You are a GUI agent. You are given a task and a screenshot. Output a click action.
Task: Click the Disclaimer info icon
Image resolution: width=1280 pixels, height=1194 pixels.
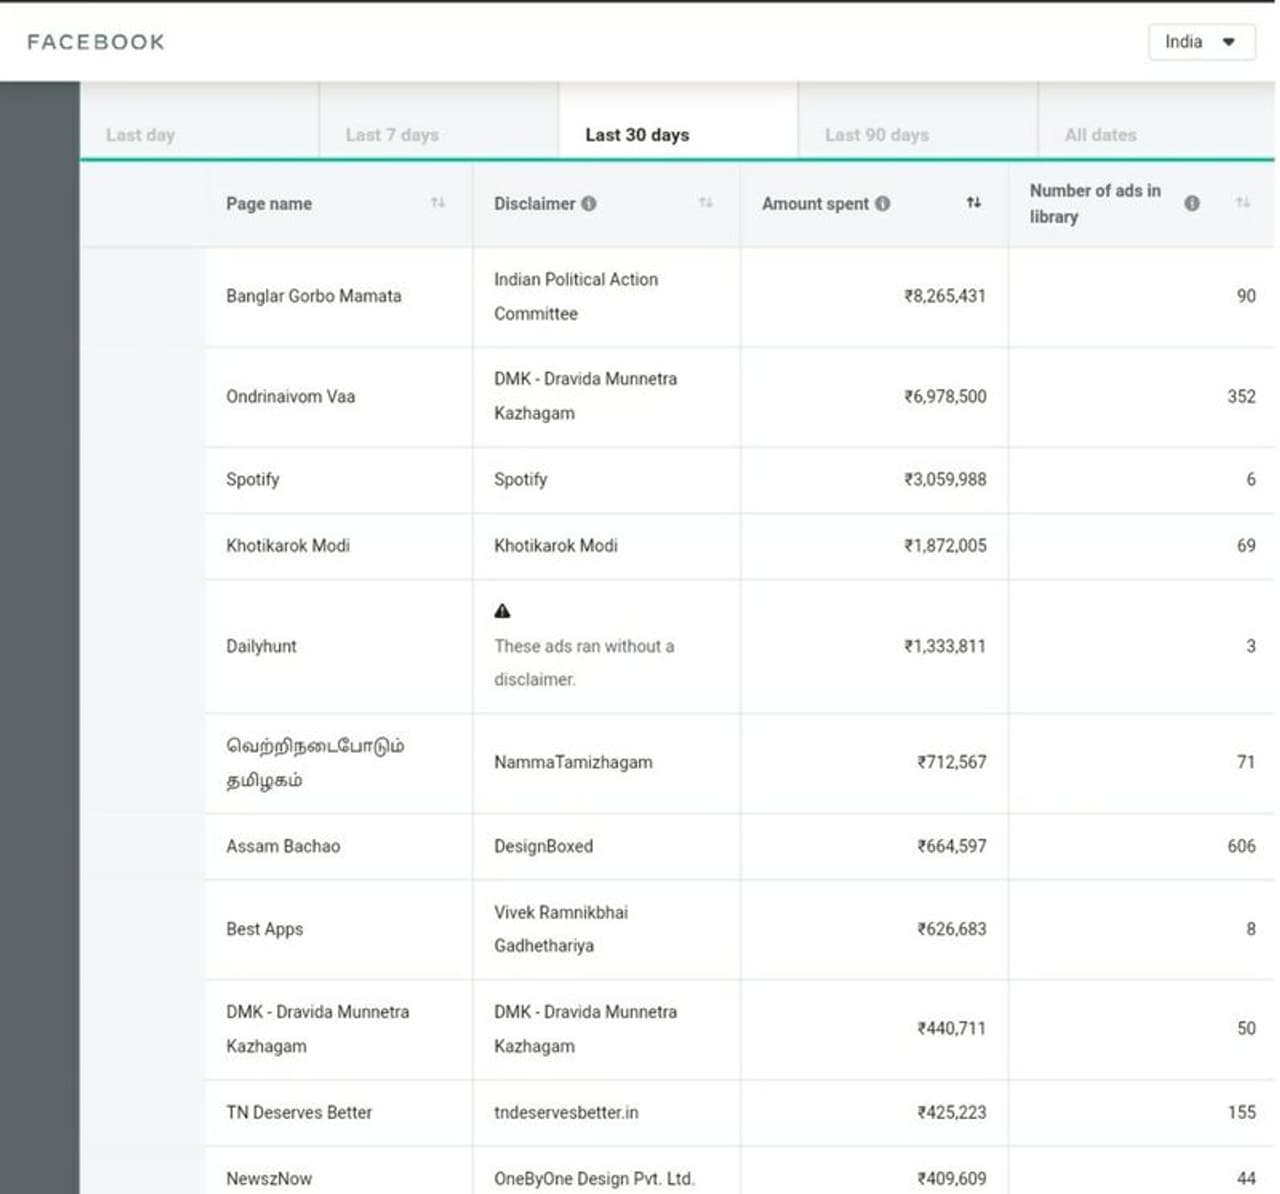tap(589, 203)
